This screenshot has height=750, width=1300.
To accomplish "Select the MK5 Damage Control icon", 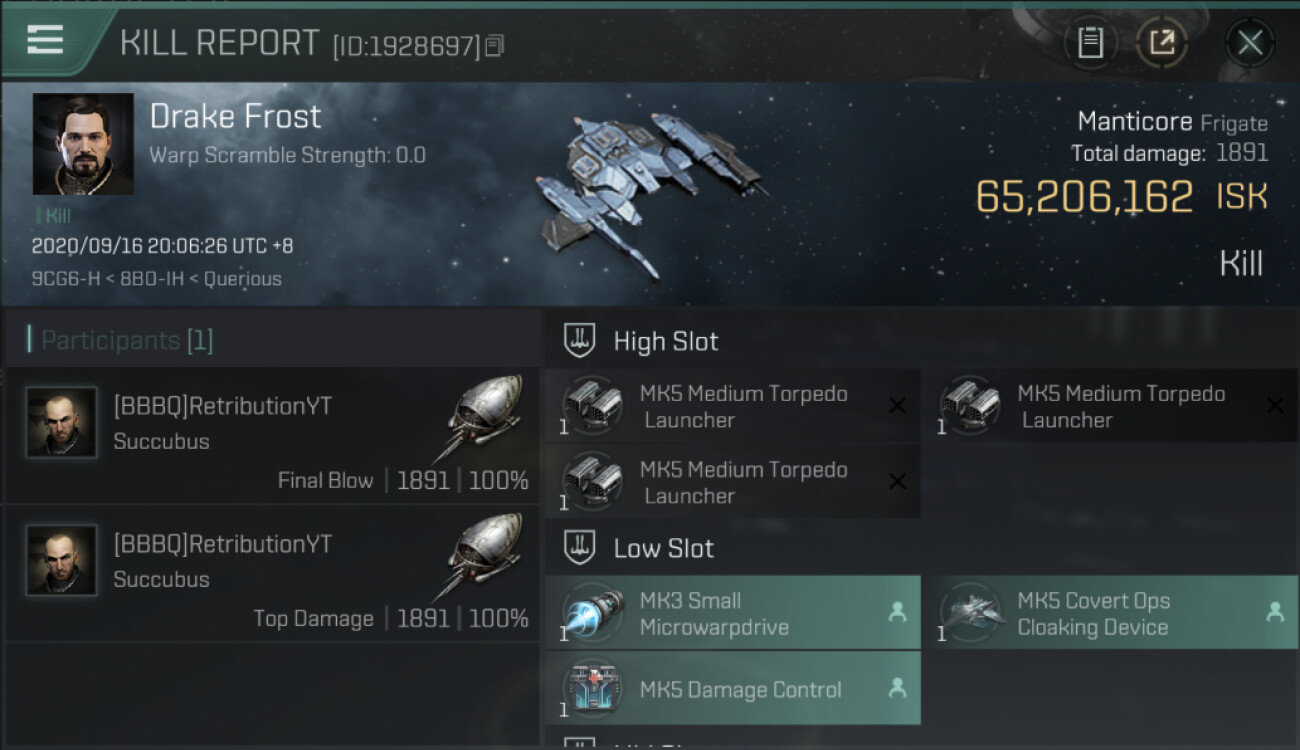I will 593,689.
